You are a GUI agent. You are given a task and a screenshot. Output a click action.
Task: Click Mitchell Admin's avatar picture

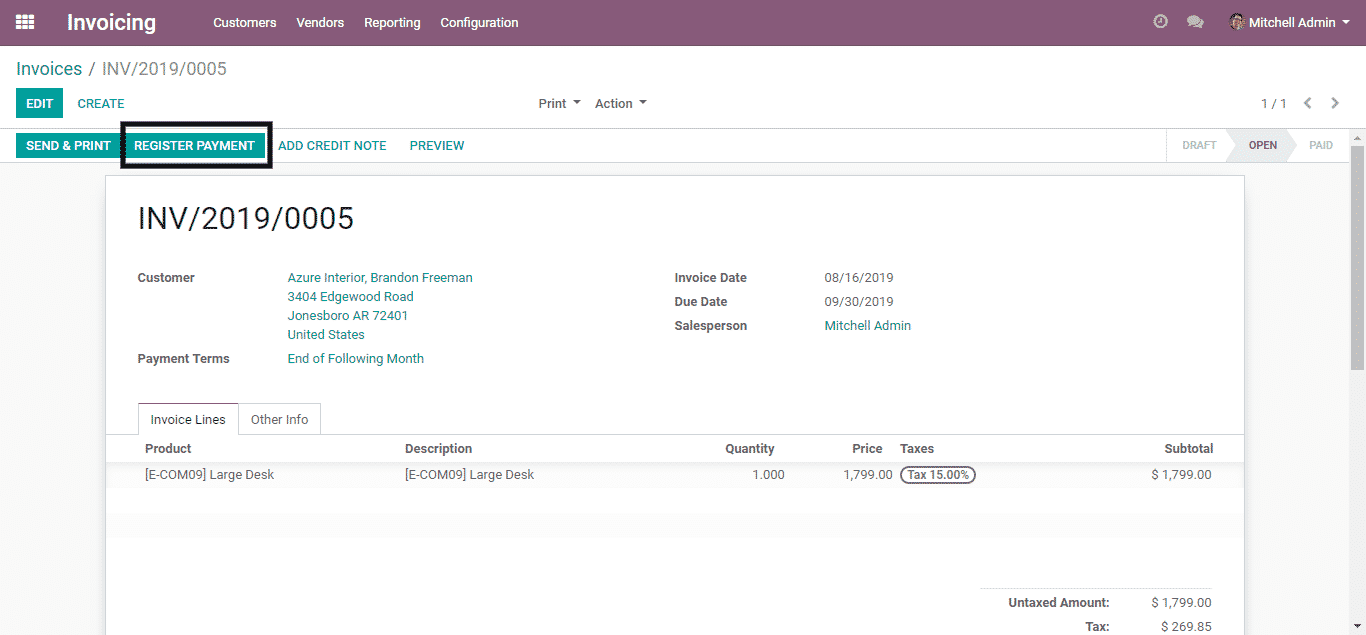1237,22
